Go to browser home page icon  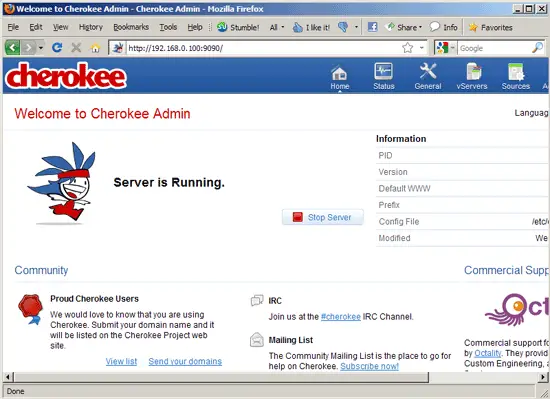coord(95,47)
